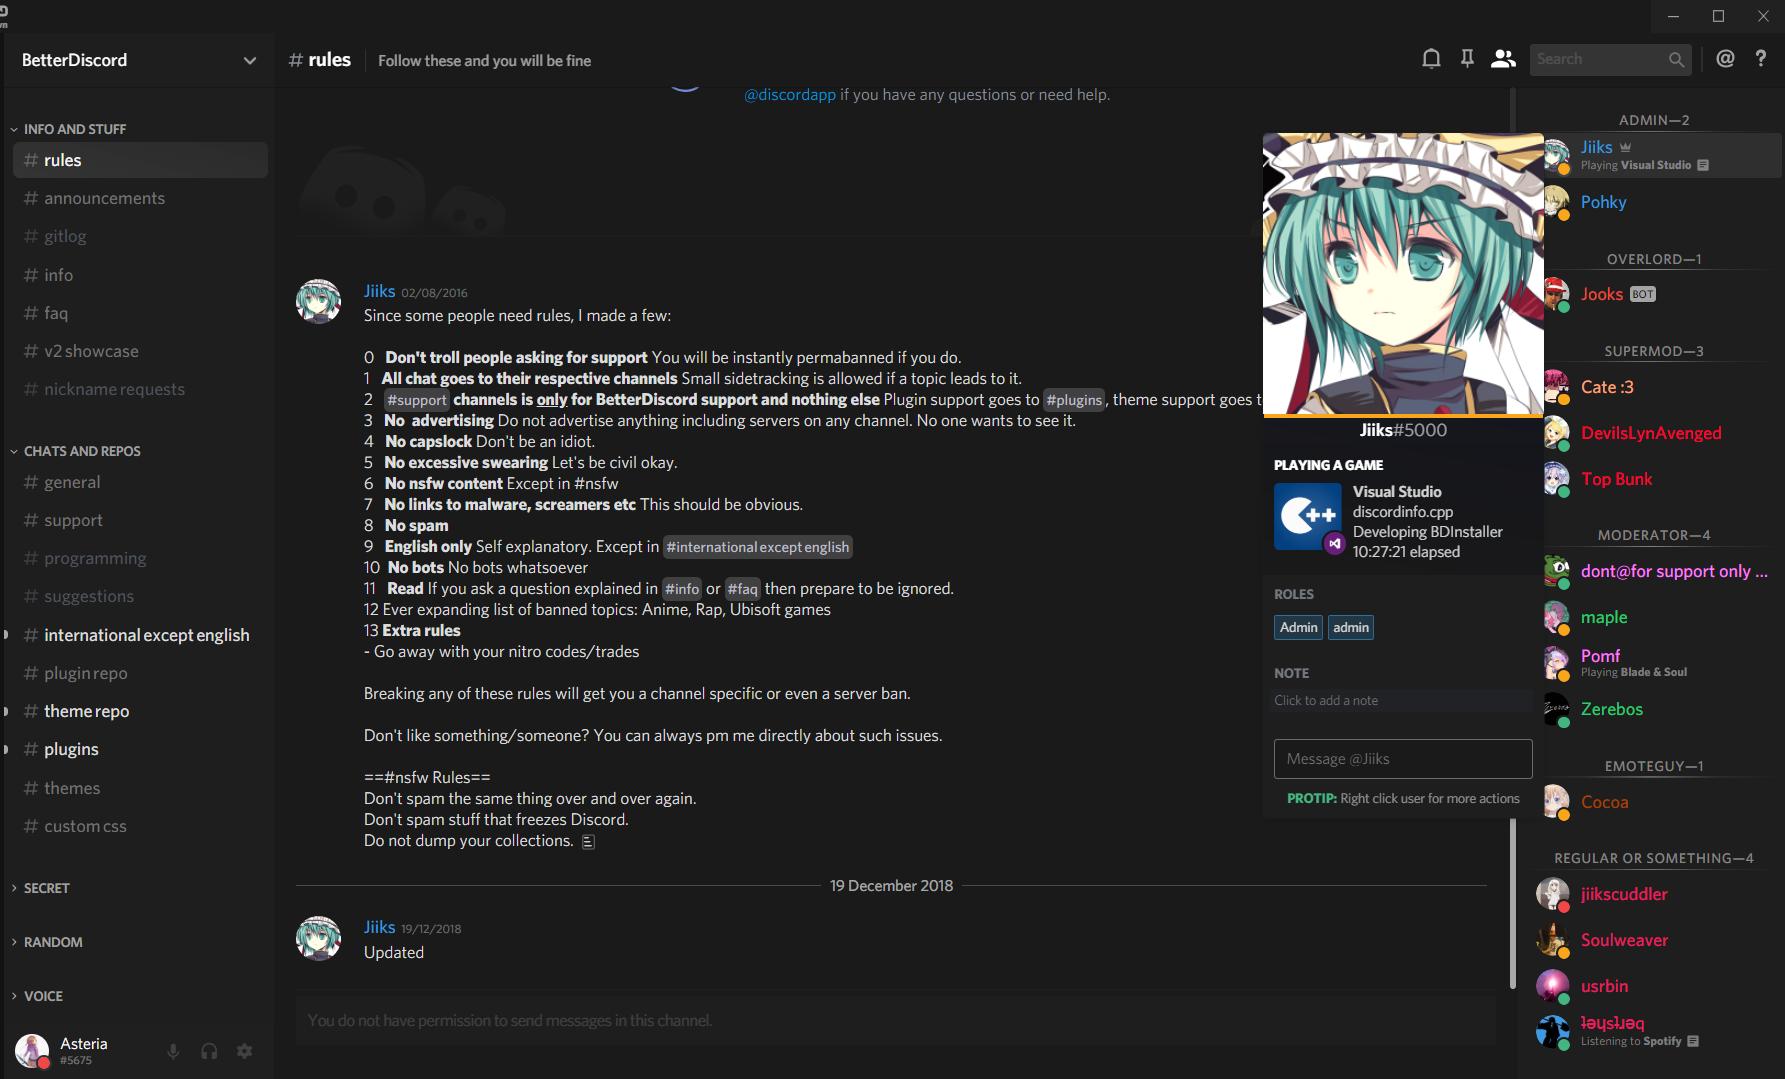Open Asteria's own avatar
1785x1079 pixels.
pyautogui.click(x=32, y=1051)
